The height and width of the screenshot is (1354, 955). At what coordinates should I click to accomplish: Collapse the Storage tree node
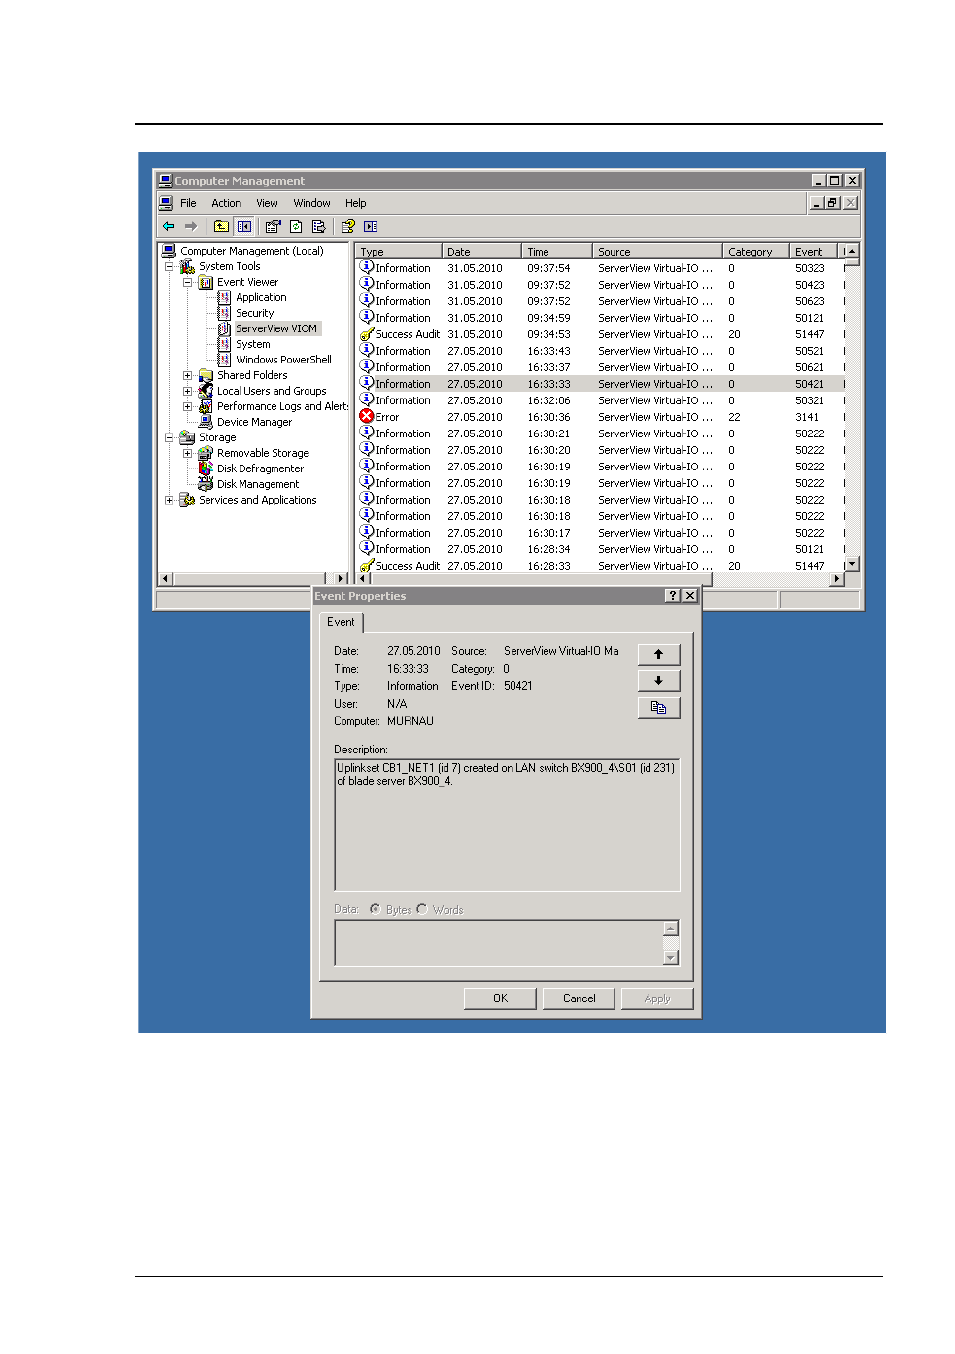pyautogui.click(x=169, y=437)
